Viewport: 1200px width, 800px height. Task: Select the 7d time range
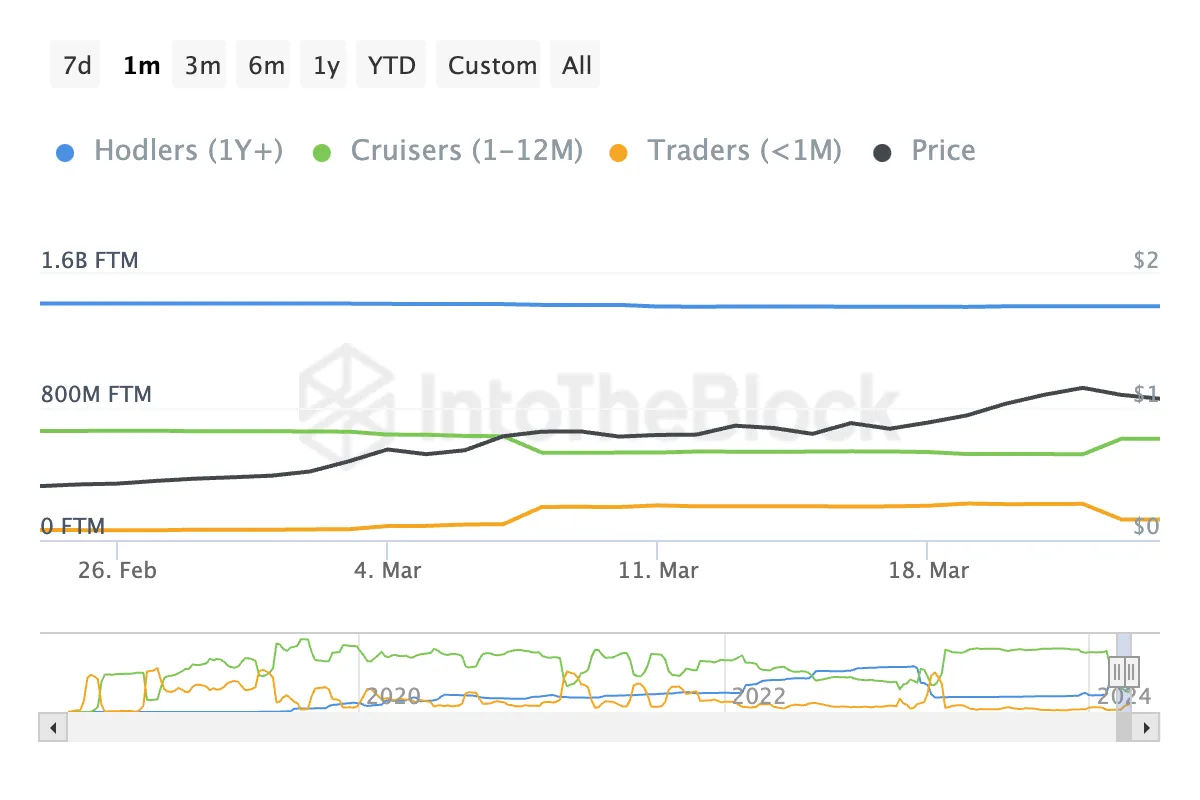(76, 66)
